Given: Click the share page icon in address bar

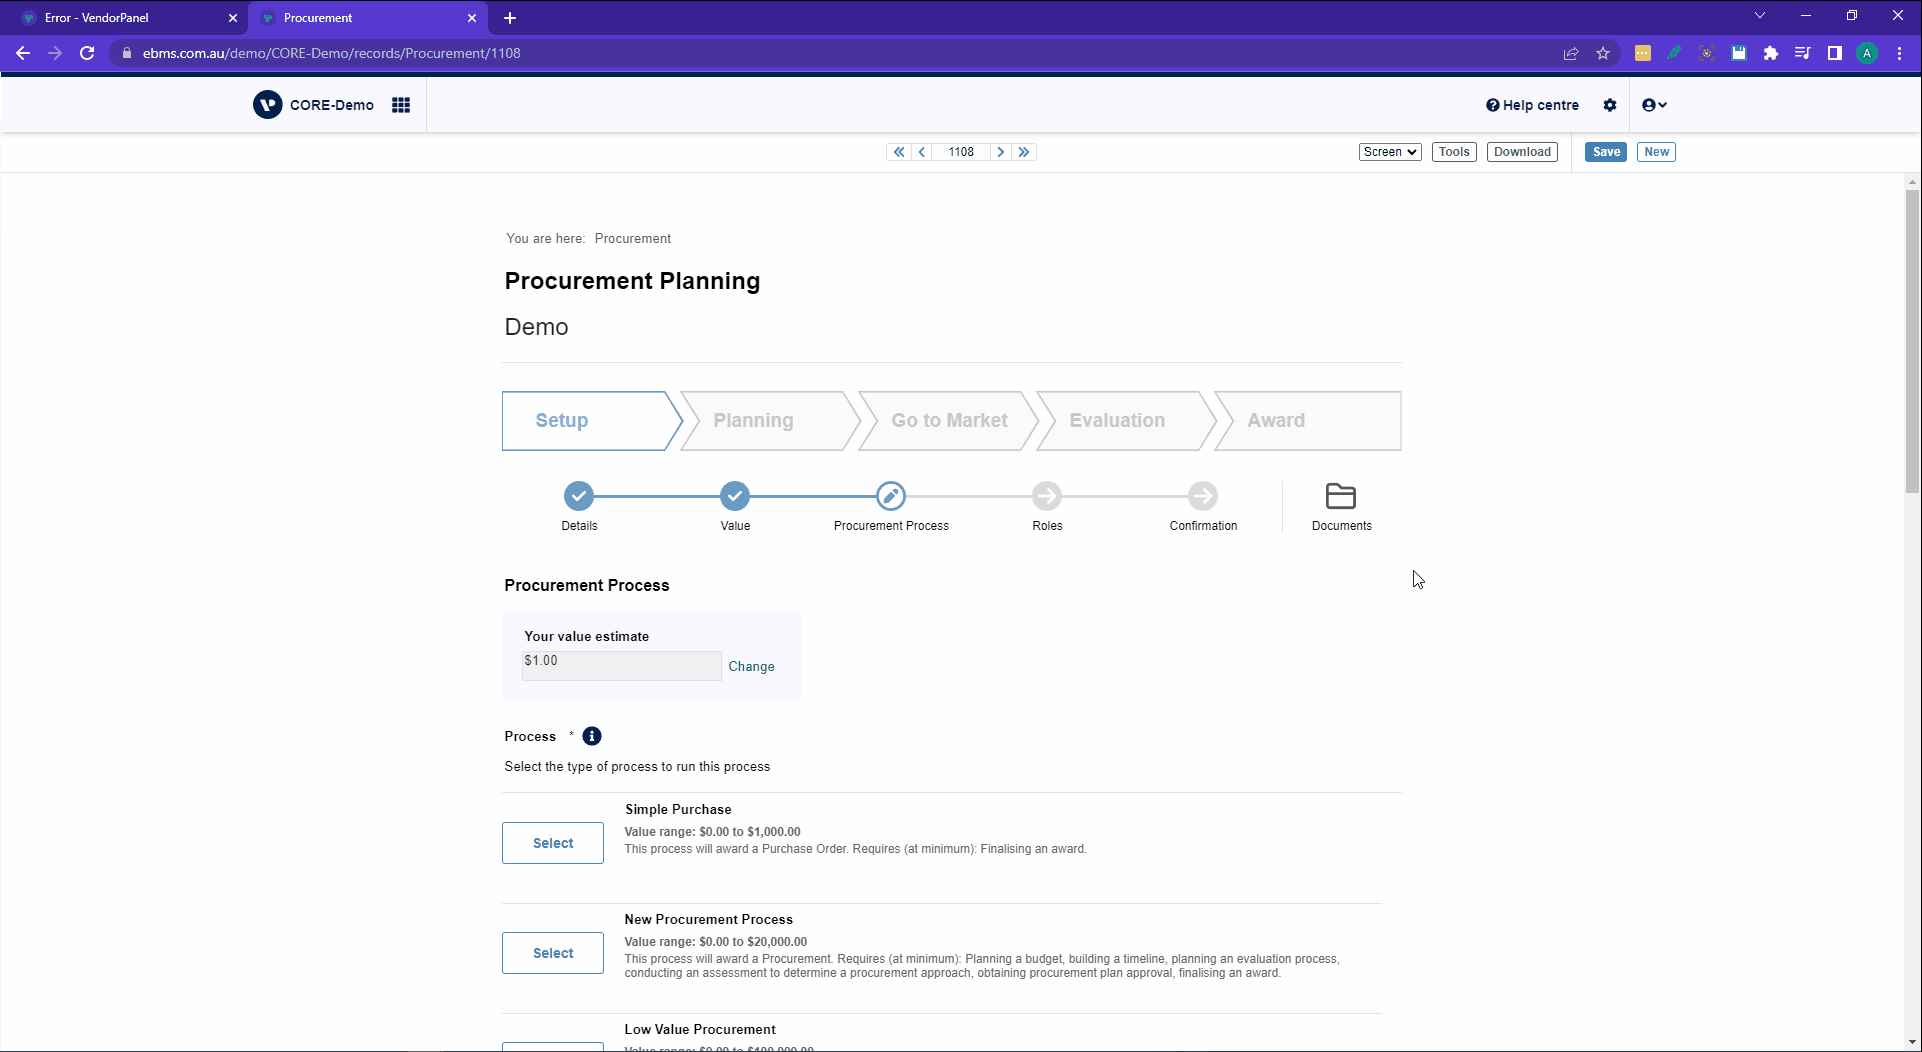Looking at the screenshot, I should (1571, 53).
